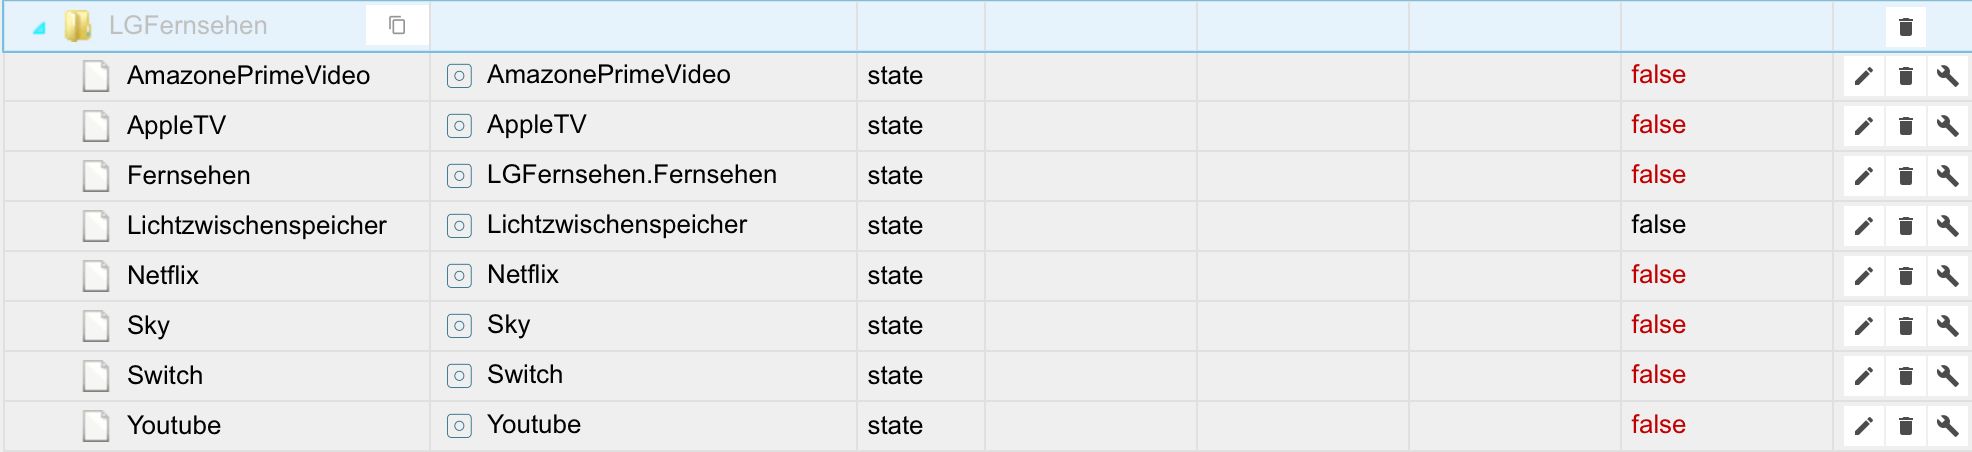Delete the Youtube state
This screenshot has width=1972, height=452.
pyautogui.click(x=1905, y=426)
